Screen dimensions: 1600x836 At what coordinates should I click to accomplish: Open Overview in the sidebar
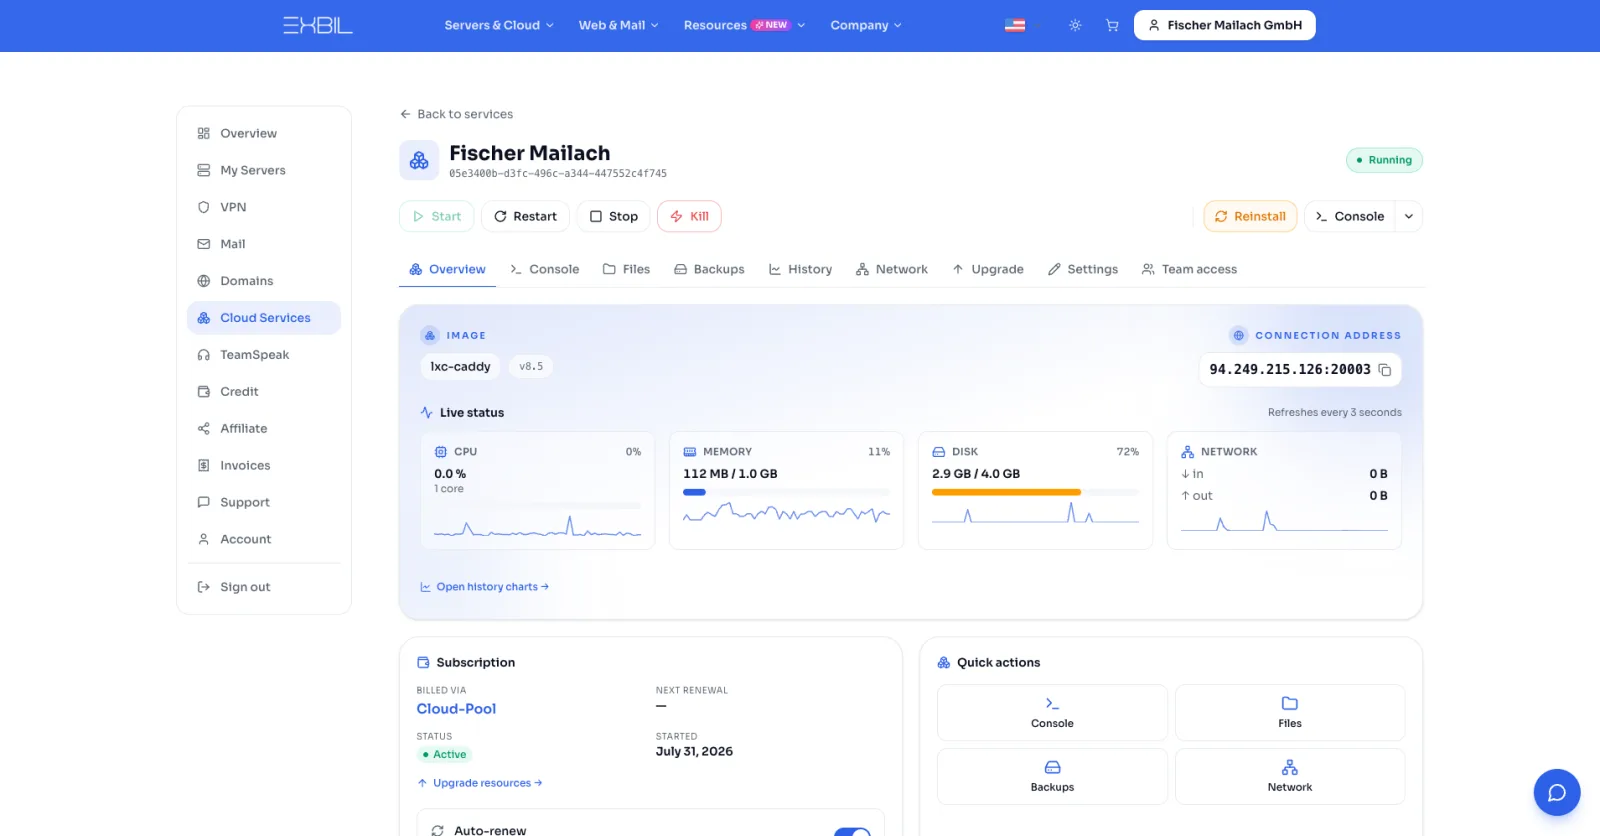click(x=264, y=133)
